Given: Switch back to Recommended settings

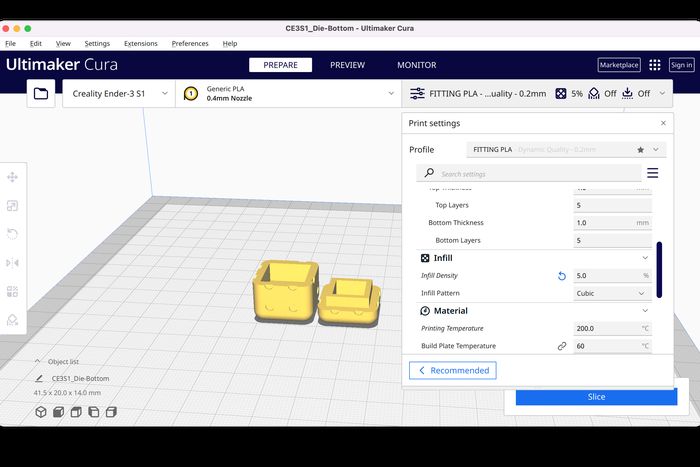Looking at the screenshot, I should point(453,370).
